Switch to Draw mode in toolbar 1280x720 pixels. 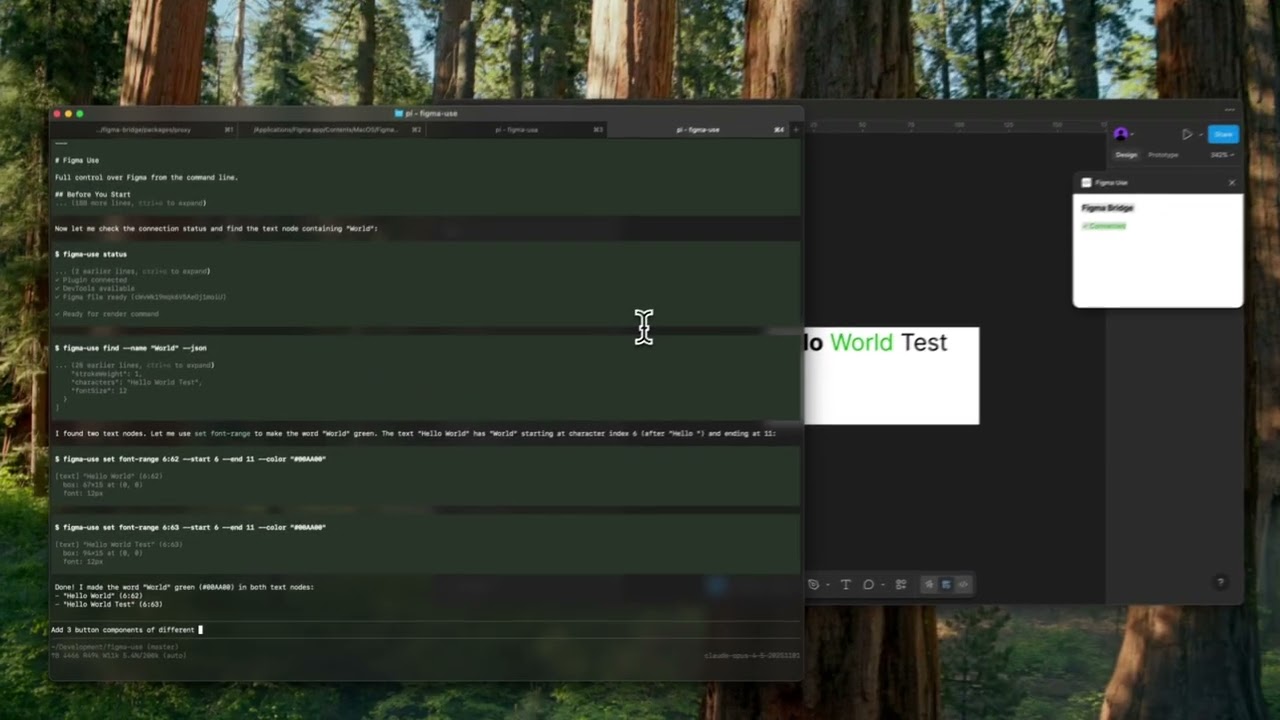[929, 585]
